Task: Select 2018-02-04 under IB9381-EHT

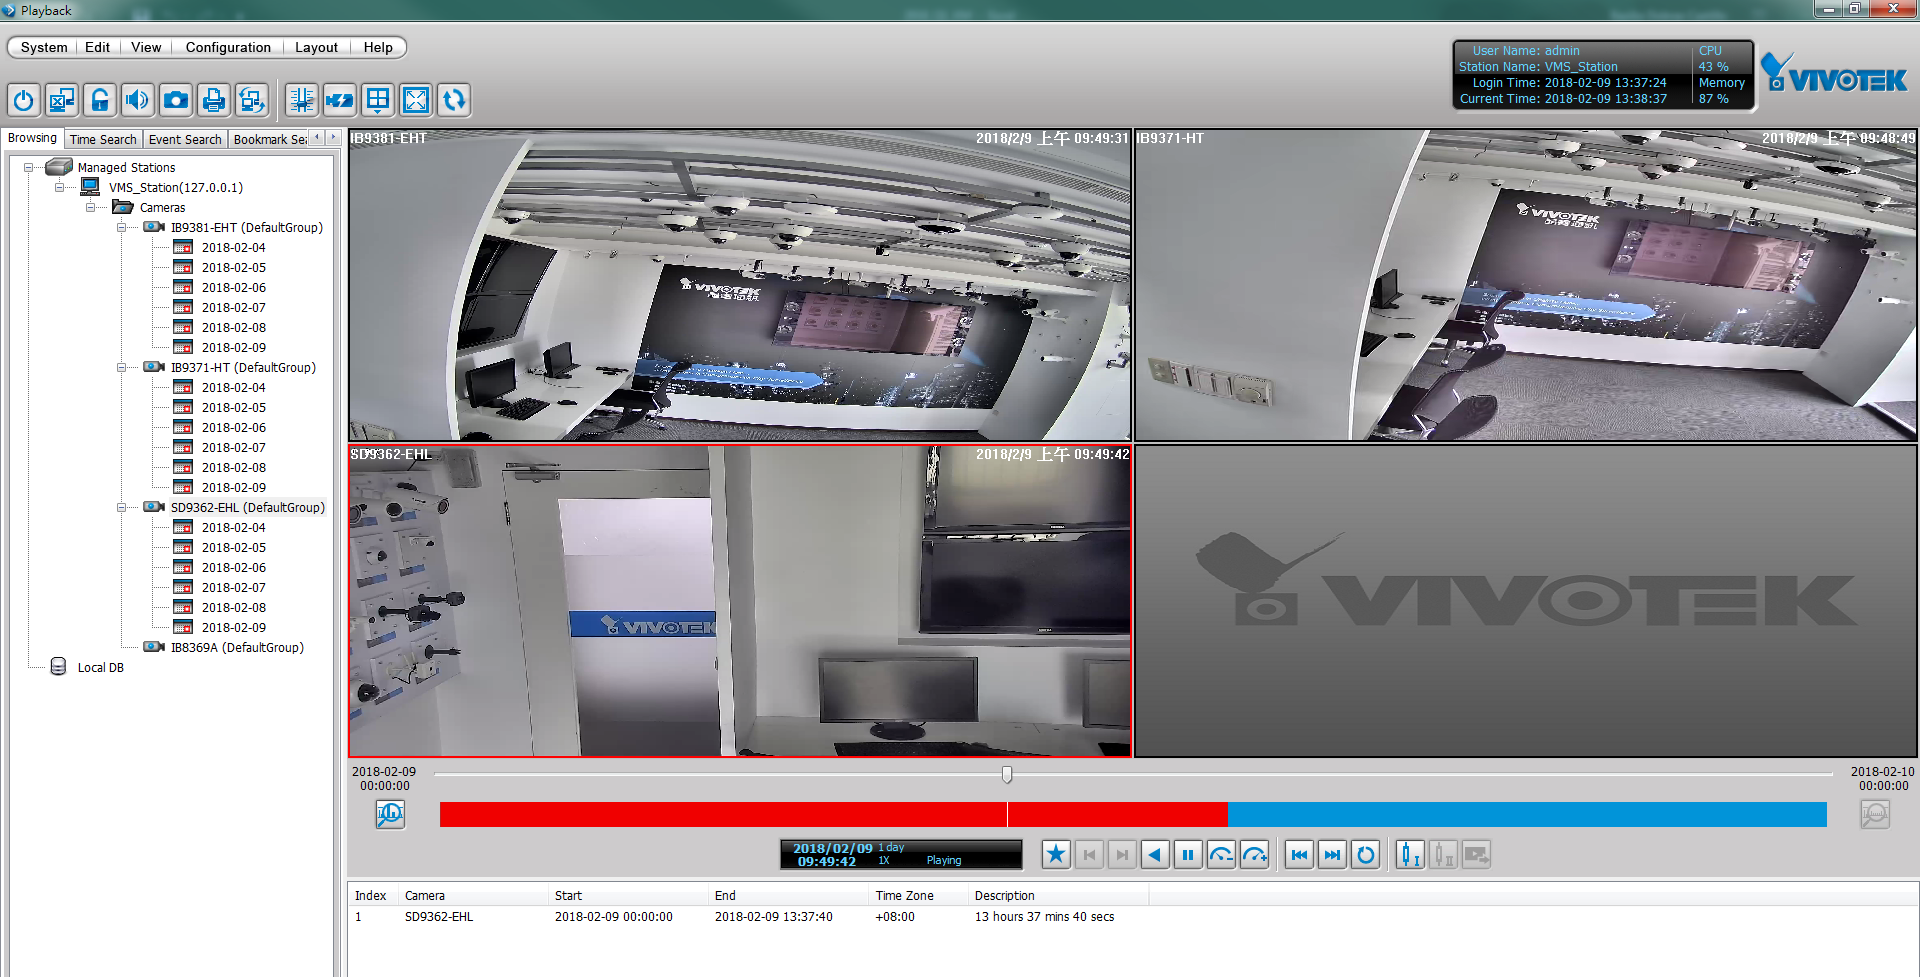Action: (x=233, y=247)
